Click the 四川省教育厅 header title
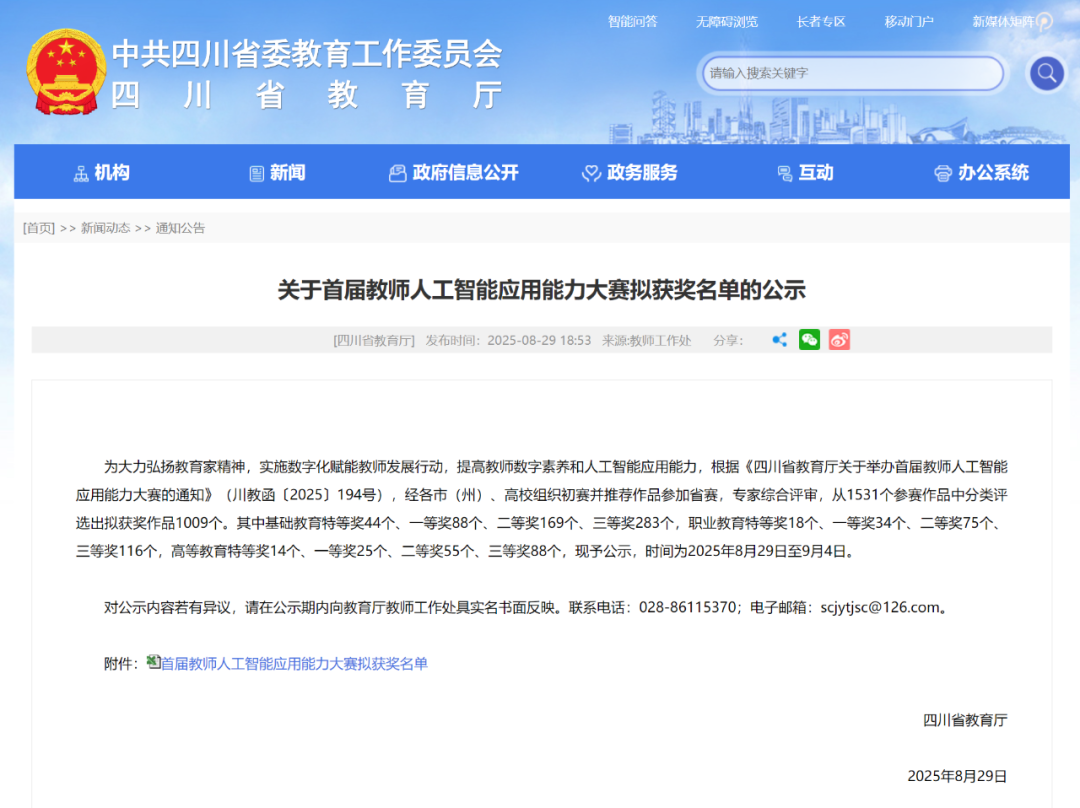The height and width of the screenshot is (808, 1080). tap(307, 95)
